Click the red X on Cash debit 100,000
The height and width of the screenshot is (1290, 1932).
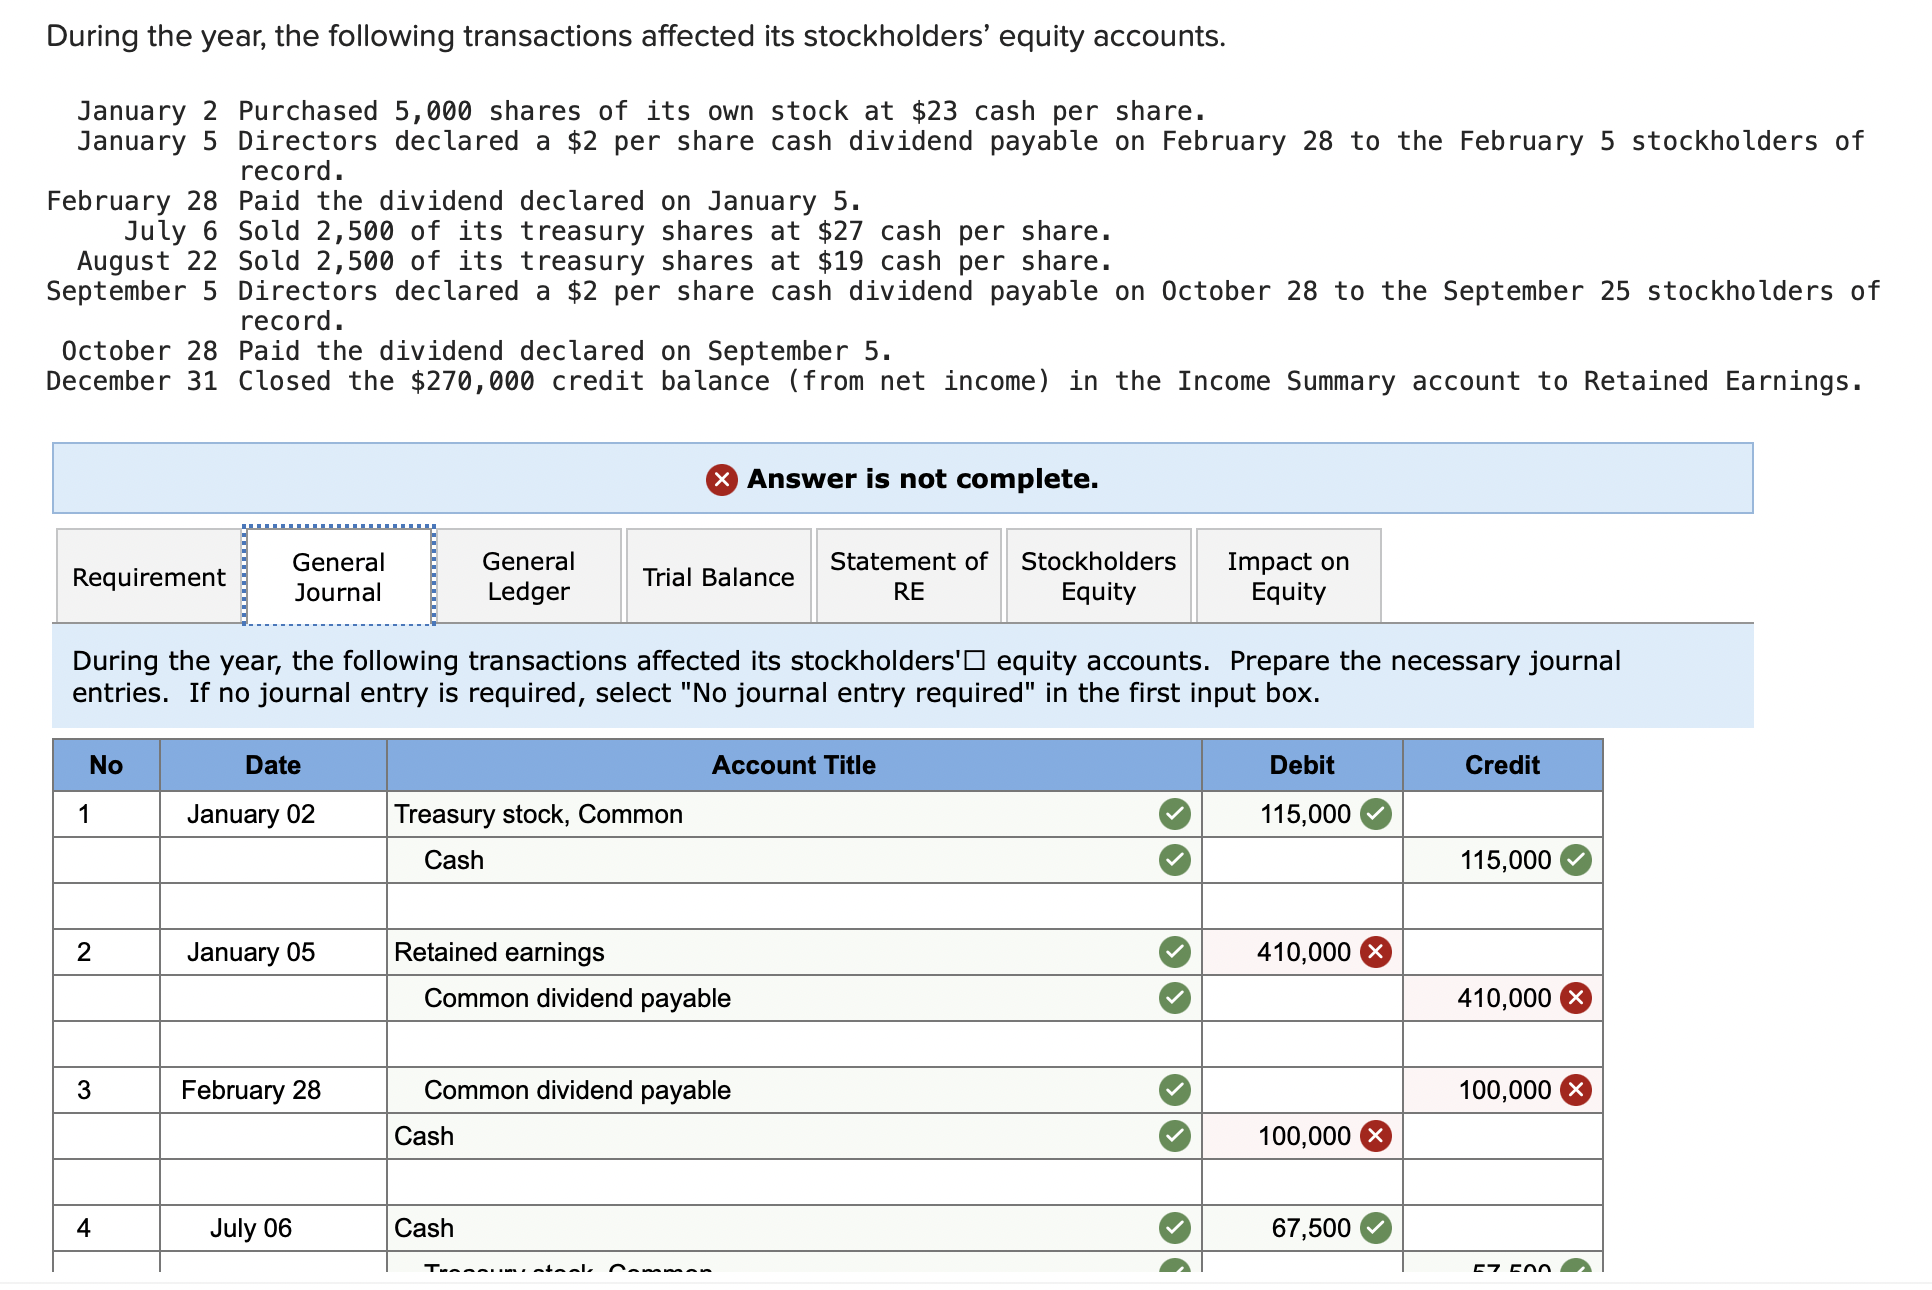[x=1377, y=1136]
